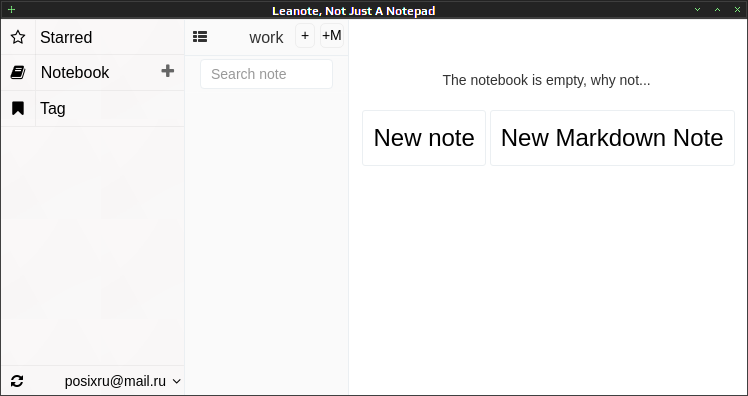The height and width of the screenshot is (396, 748).
Task: Create a markdown note using the +M button
Action: 332,36
